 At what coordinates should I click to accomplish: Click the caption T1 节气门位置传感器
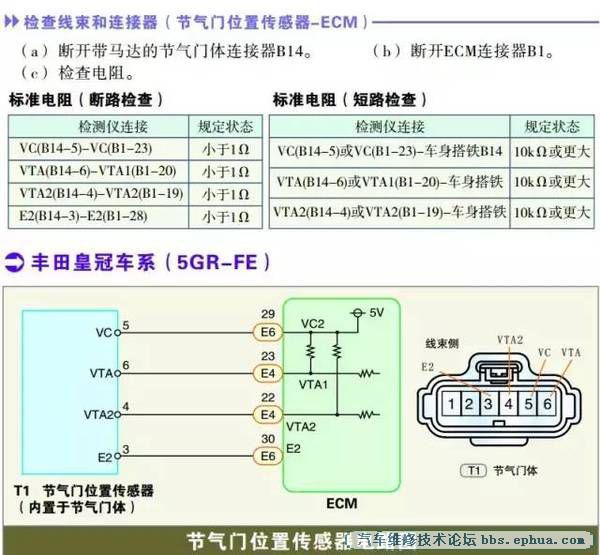pos(83,491)
